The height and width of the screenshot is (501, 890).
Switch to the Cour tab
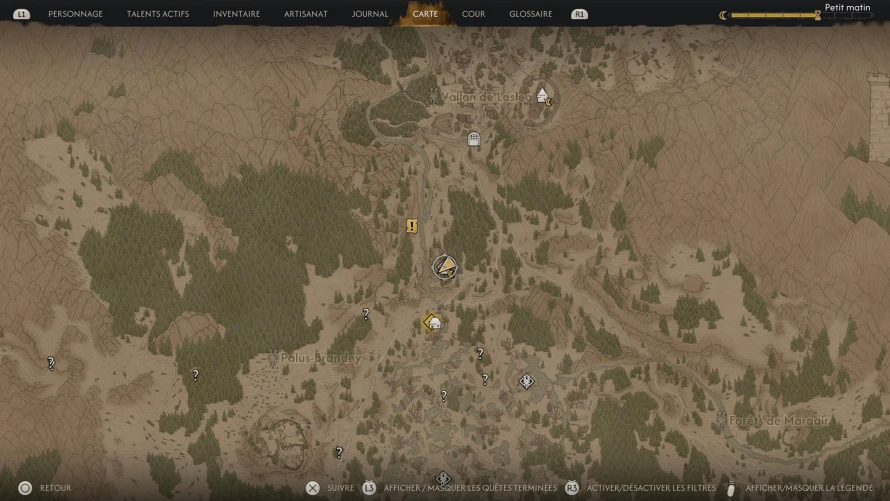(x=473, y=14)
